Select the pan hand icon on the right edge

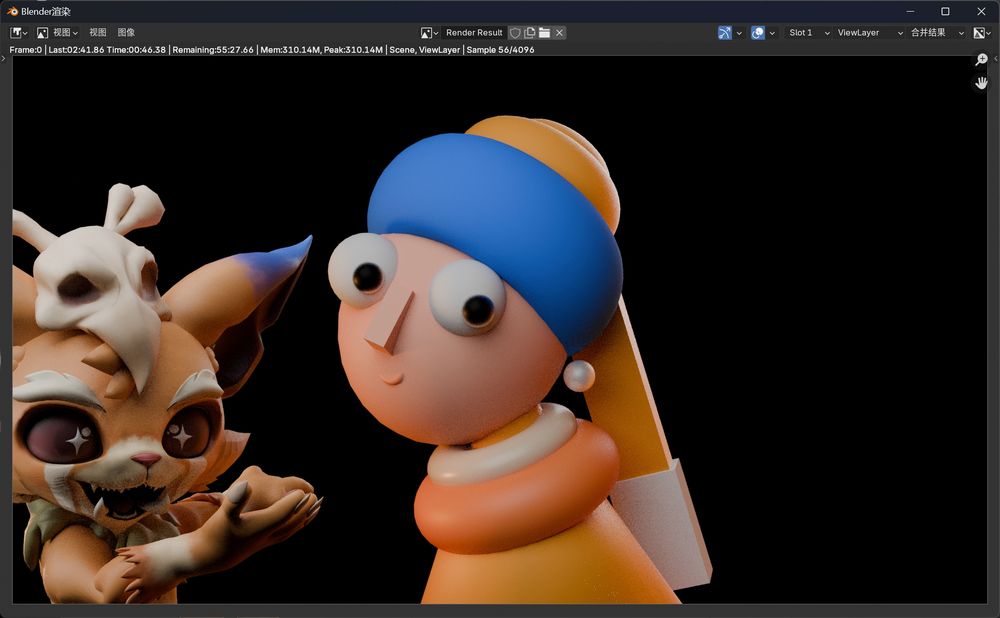tap(981, 82)
